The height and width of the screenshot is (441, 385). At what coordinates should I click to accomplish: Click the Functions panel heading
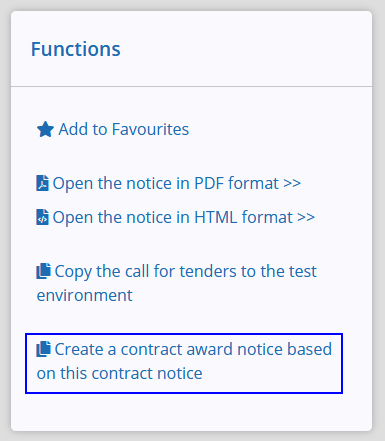point(76,49)
